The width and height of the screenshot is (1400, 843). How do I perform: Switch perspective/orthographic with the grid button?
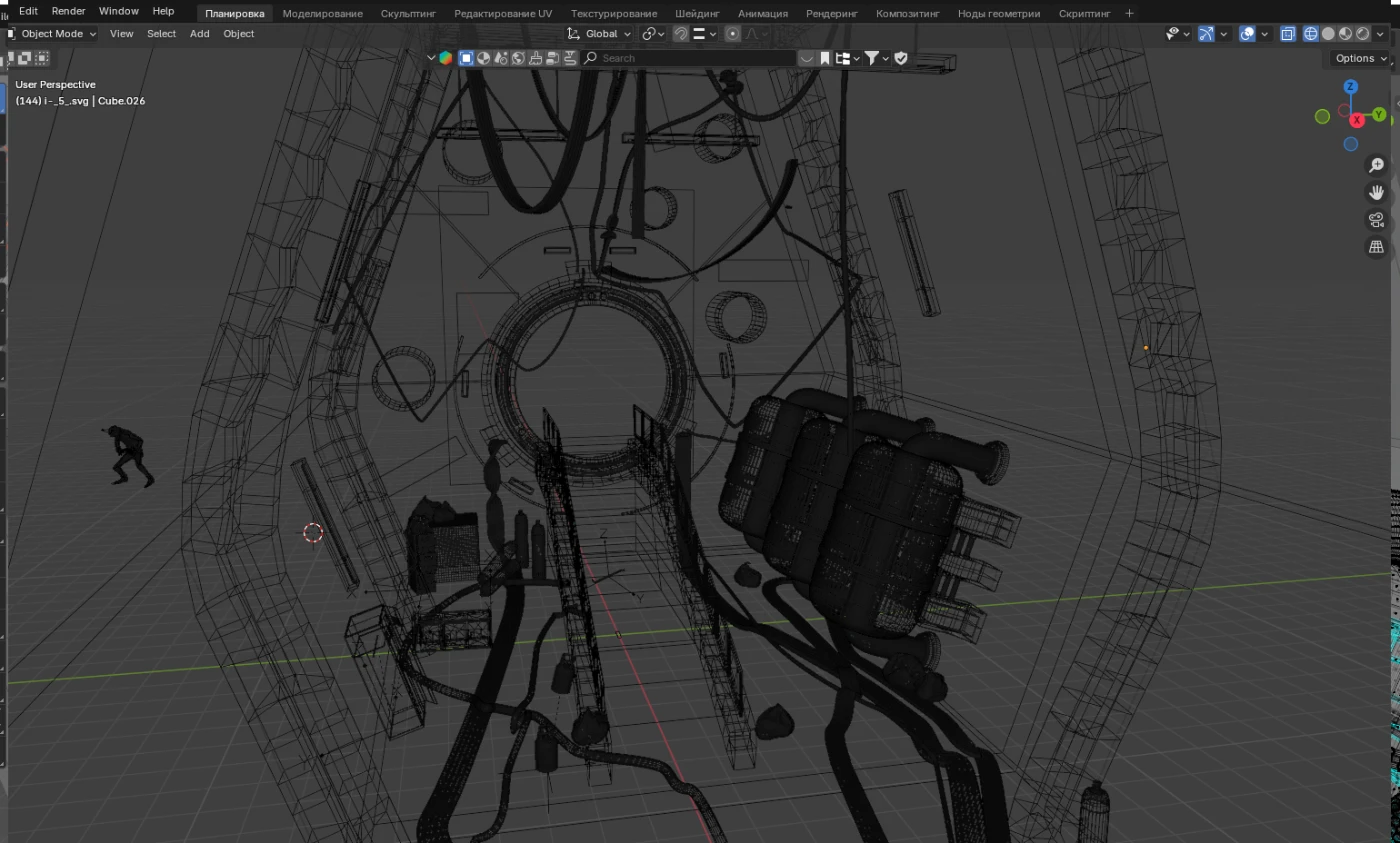[x=1377, y=247]
